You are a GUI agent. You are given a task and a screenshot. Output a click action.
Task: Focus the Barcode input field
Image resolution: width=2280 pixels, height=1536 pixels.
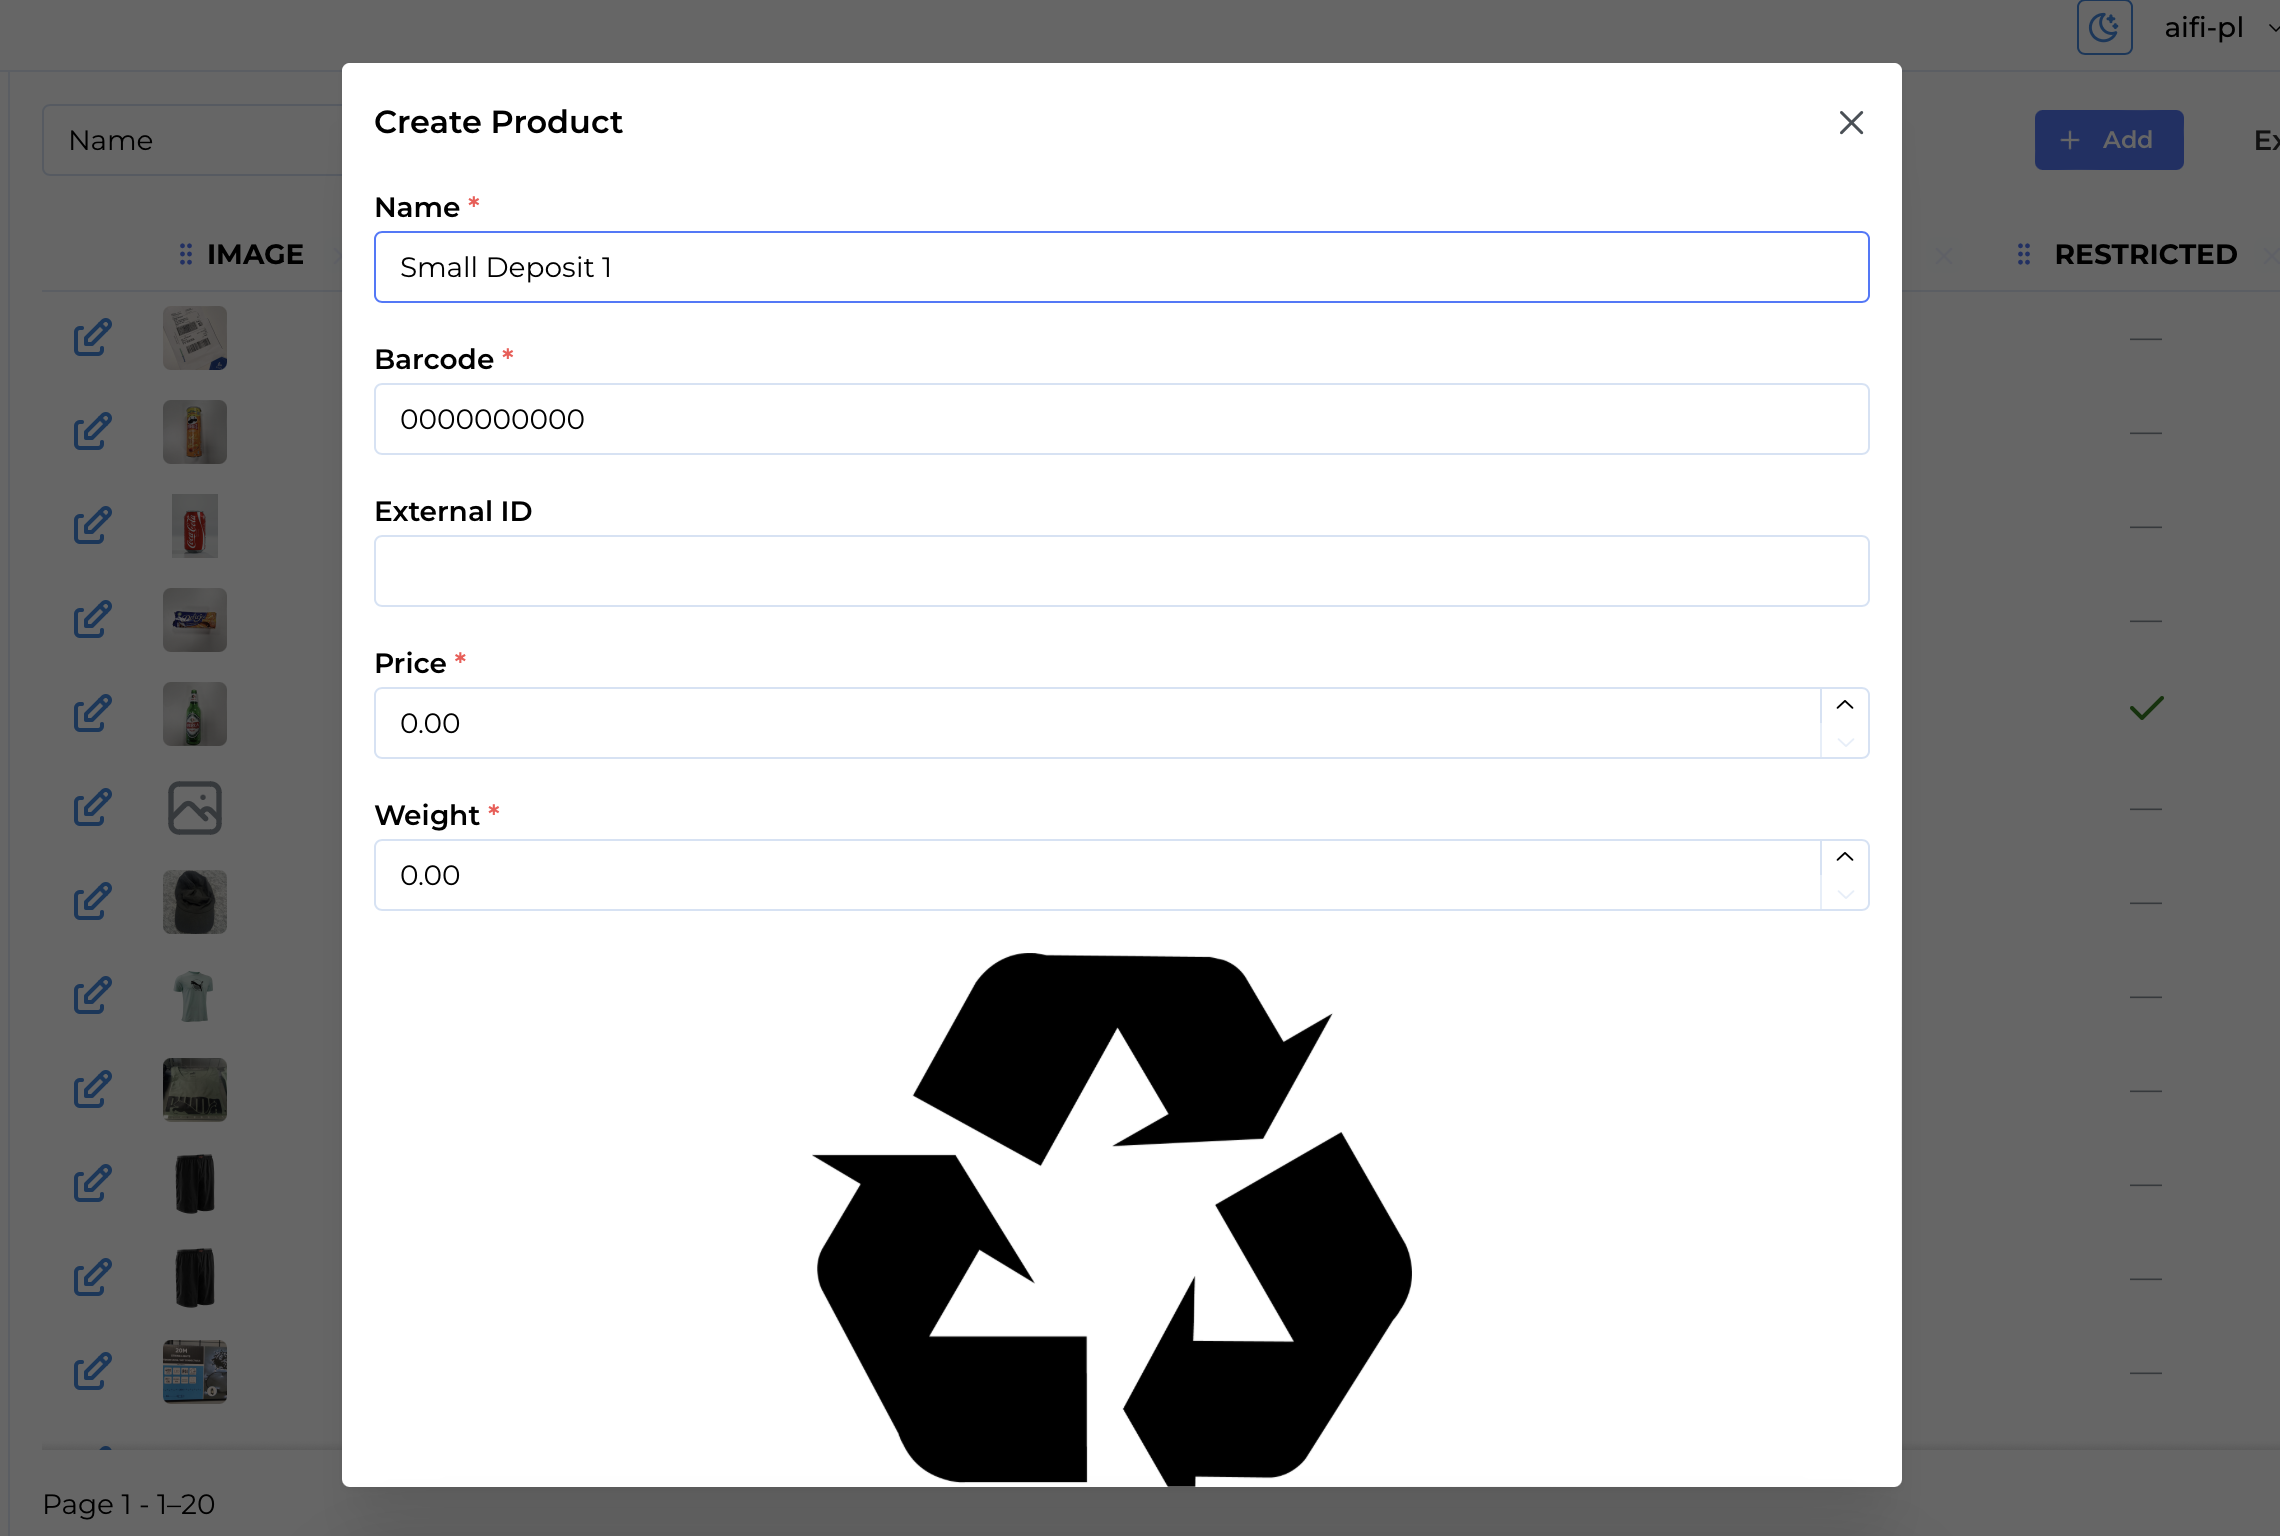click(1120, 419)
